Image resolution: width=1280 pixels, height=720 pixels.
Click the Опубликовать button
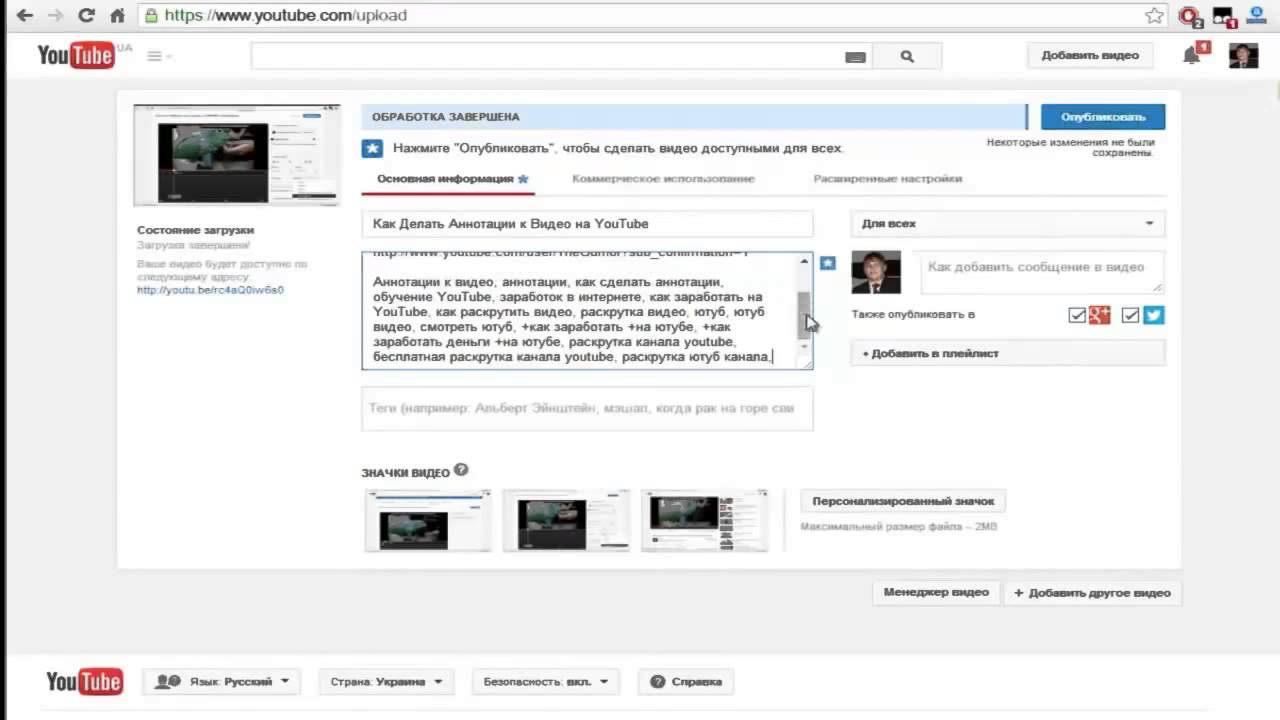pos(1103,117)
